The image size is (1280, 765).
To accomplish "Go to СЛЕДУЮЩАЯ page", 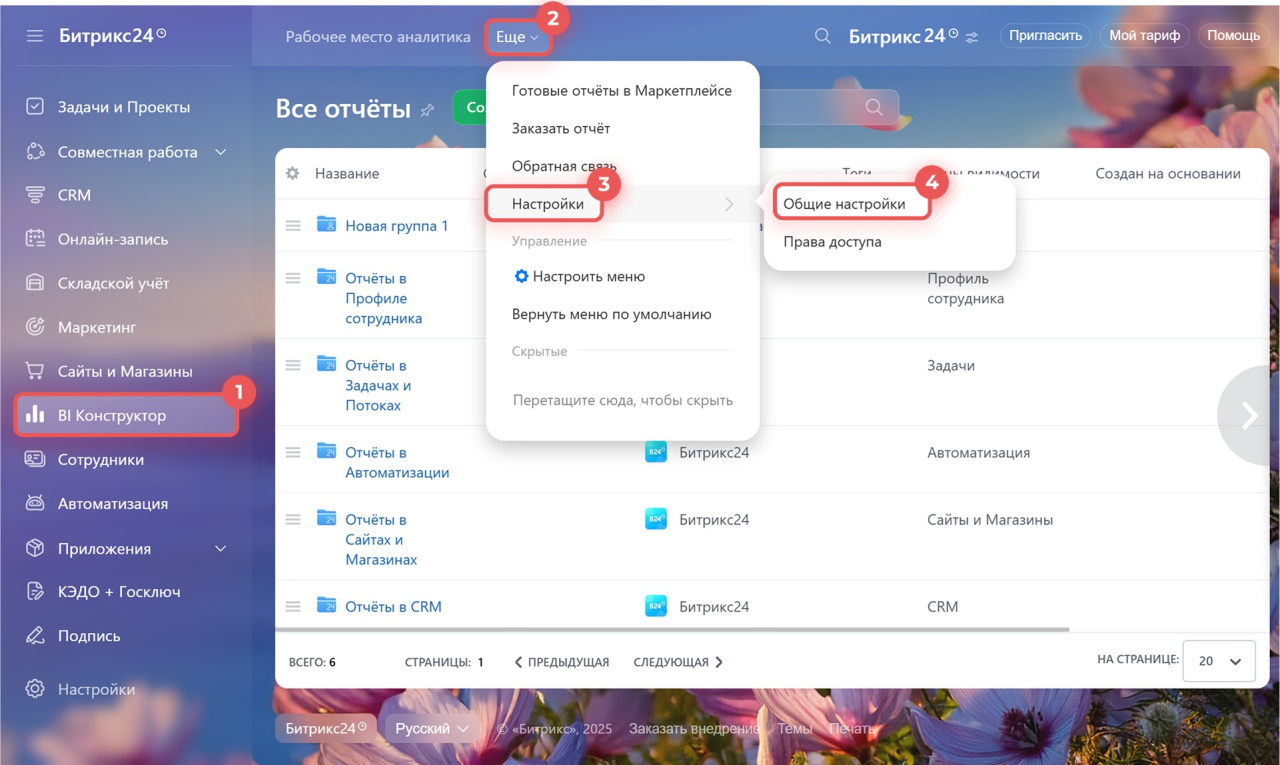I will [x=678, y=662].
